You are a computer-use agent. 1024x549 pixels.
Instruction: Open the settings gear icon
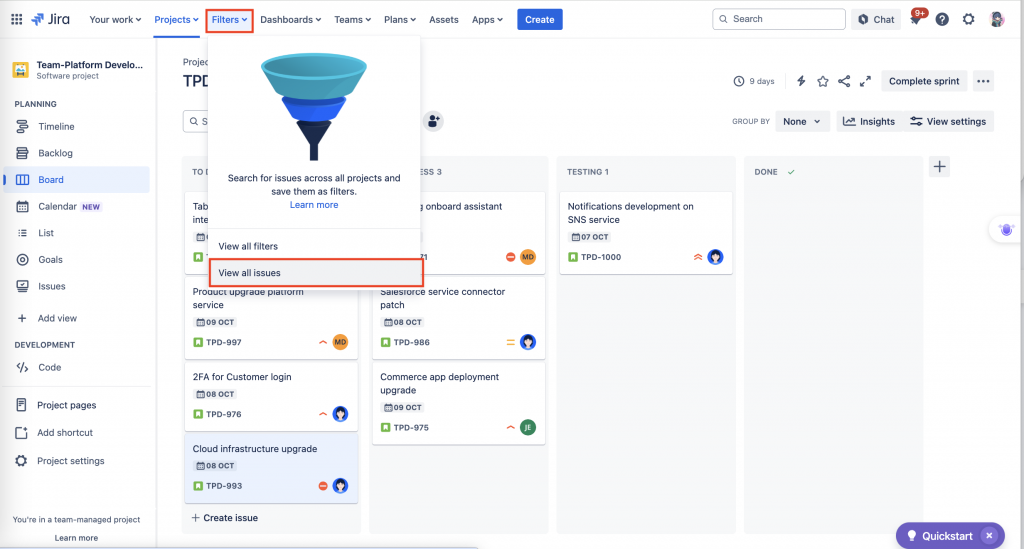tap(968, 20)
